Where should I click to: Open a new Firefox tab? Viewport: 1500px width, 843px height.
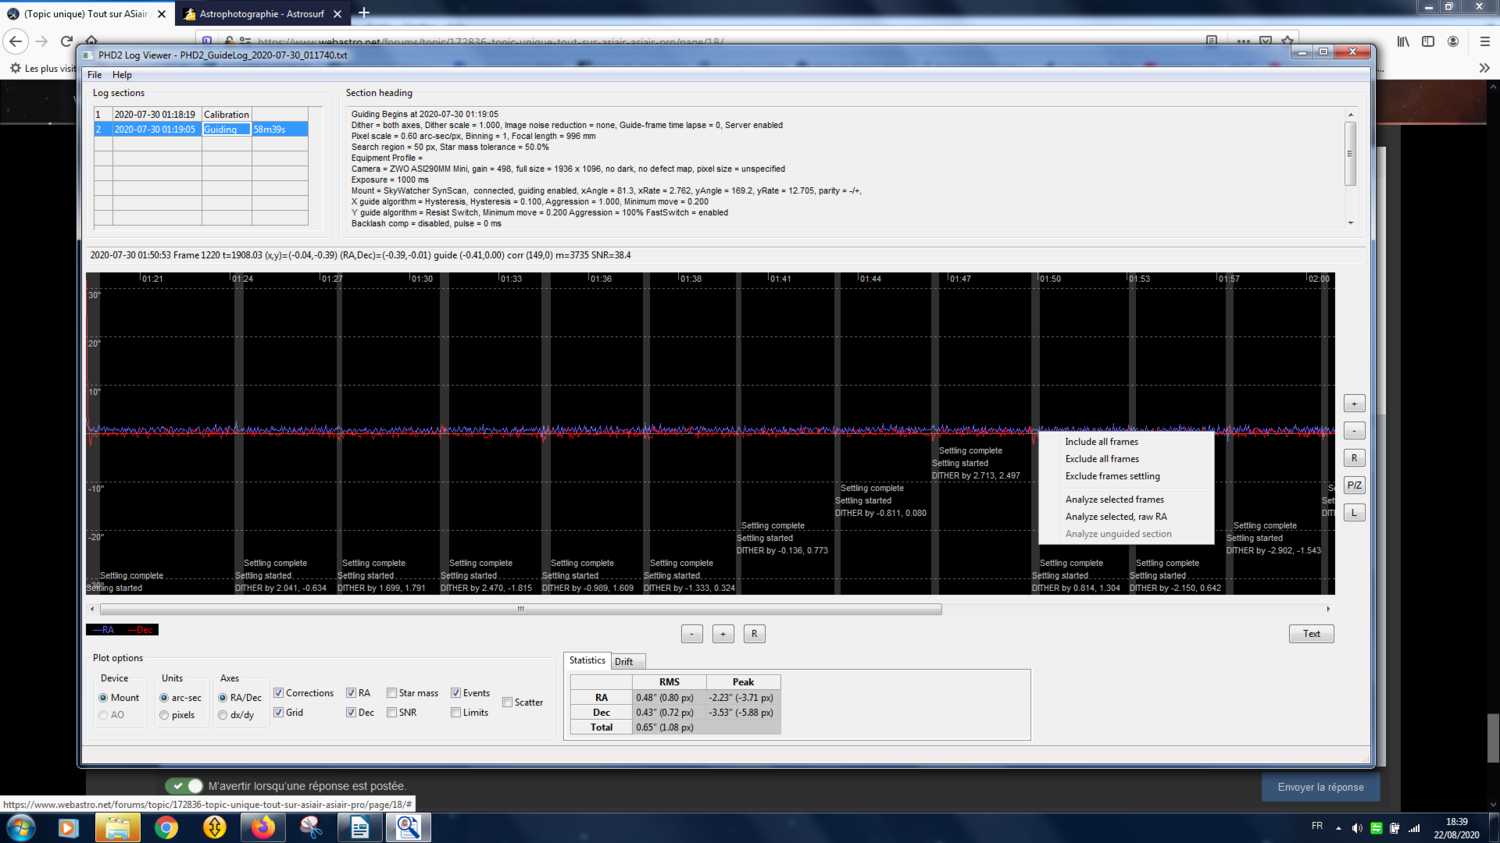pos(364,13)
